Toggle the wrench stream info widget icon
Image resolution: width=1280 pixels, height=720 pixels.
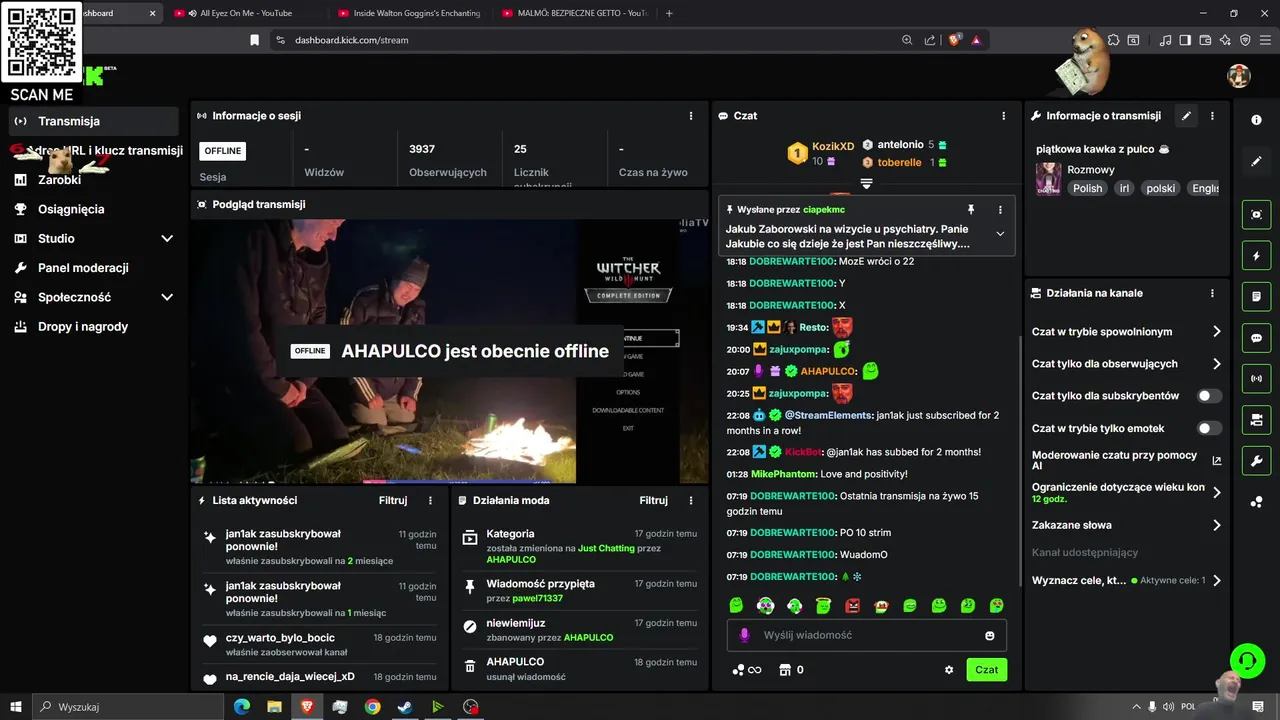tap(1256, 460)
